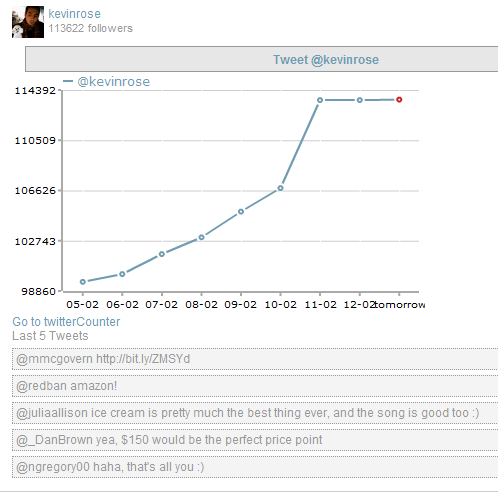
Task: Select the 08-02 data point on the chart
Action: 201,237
